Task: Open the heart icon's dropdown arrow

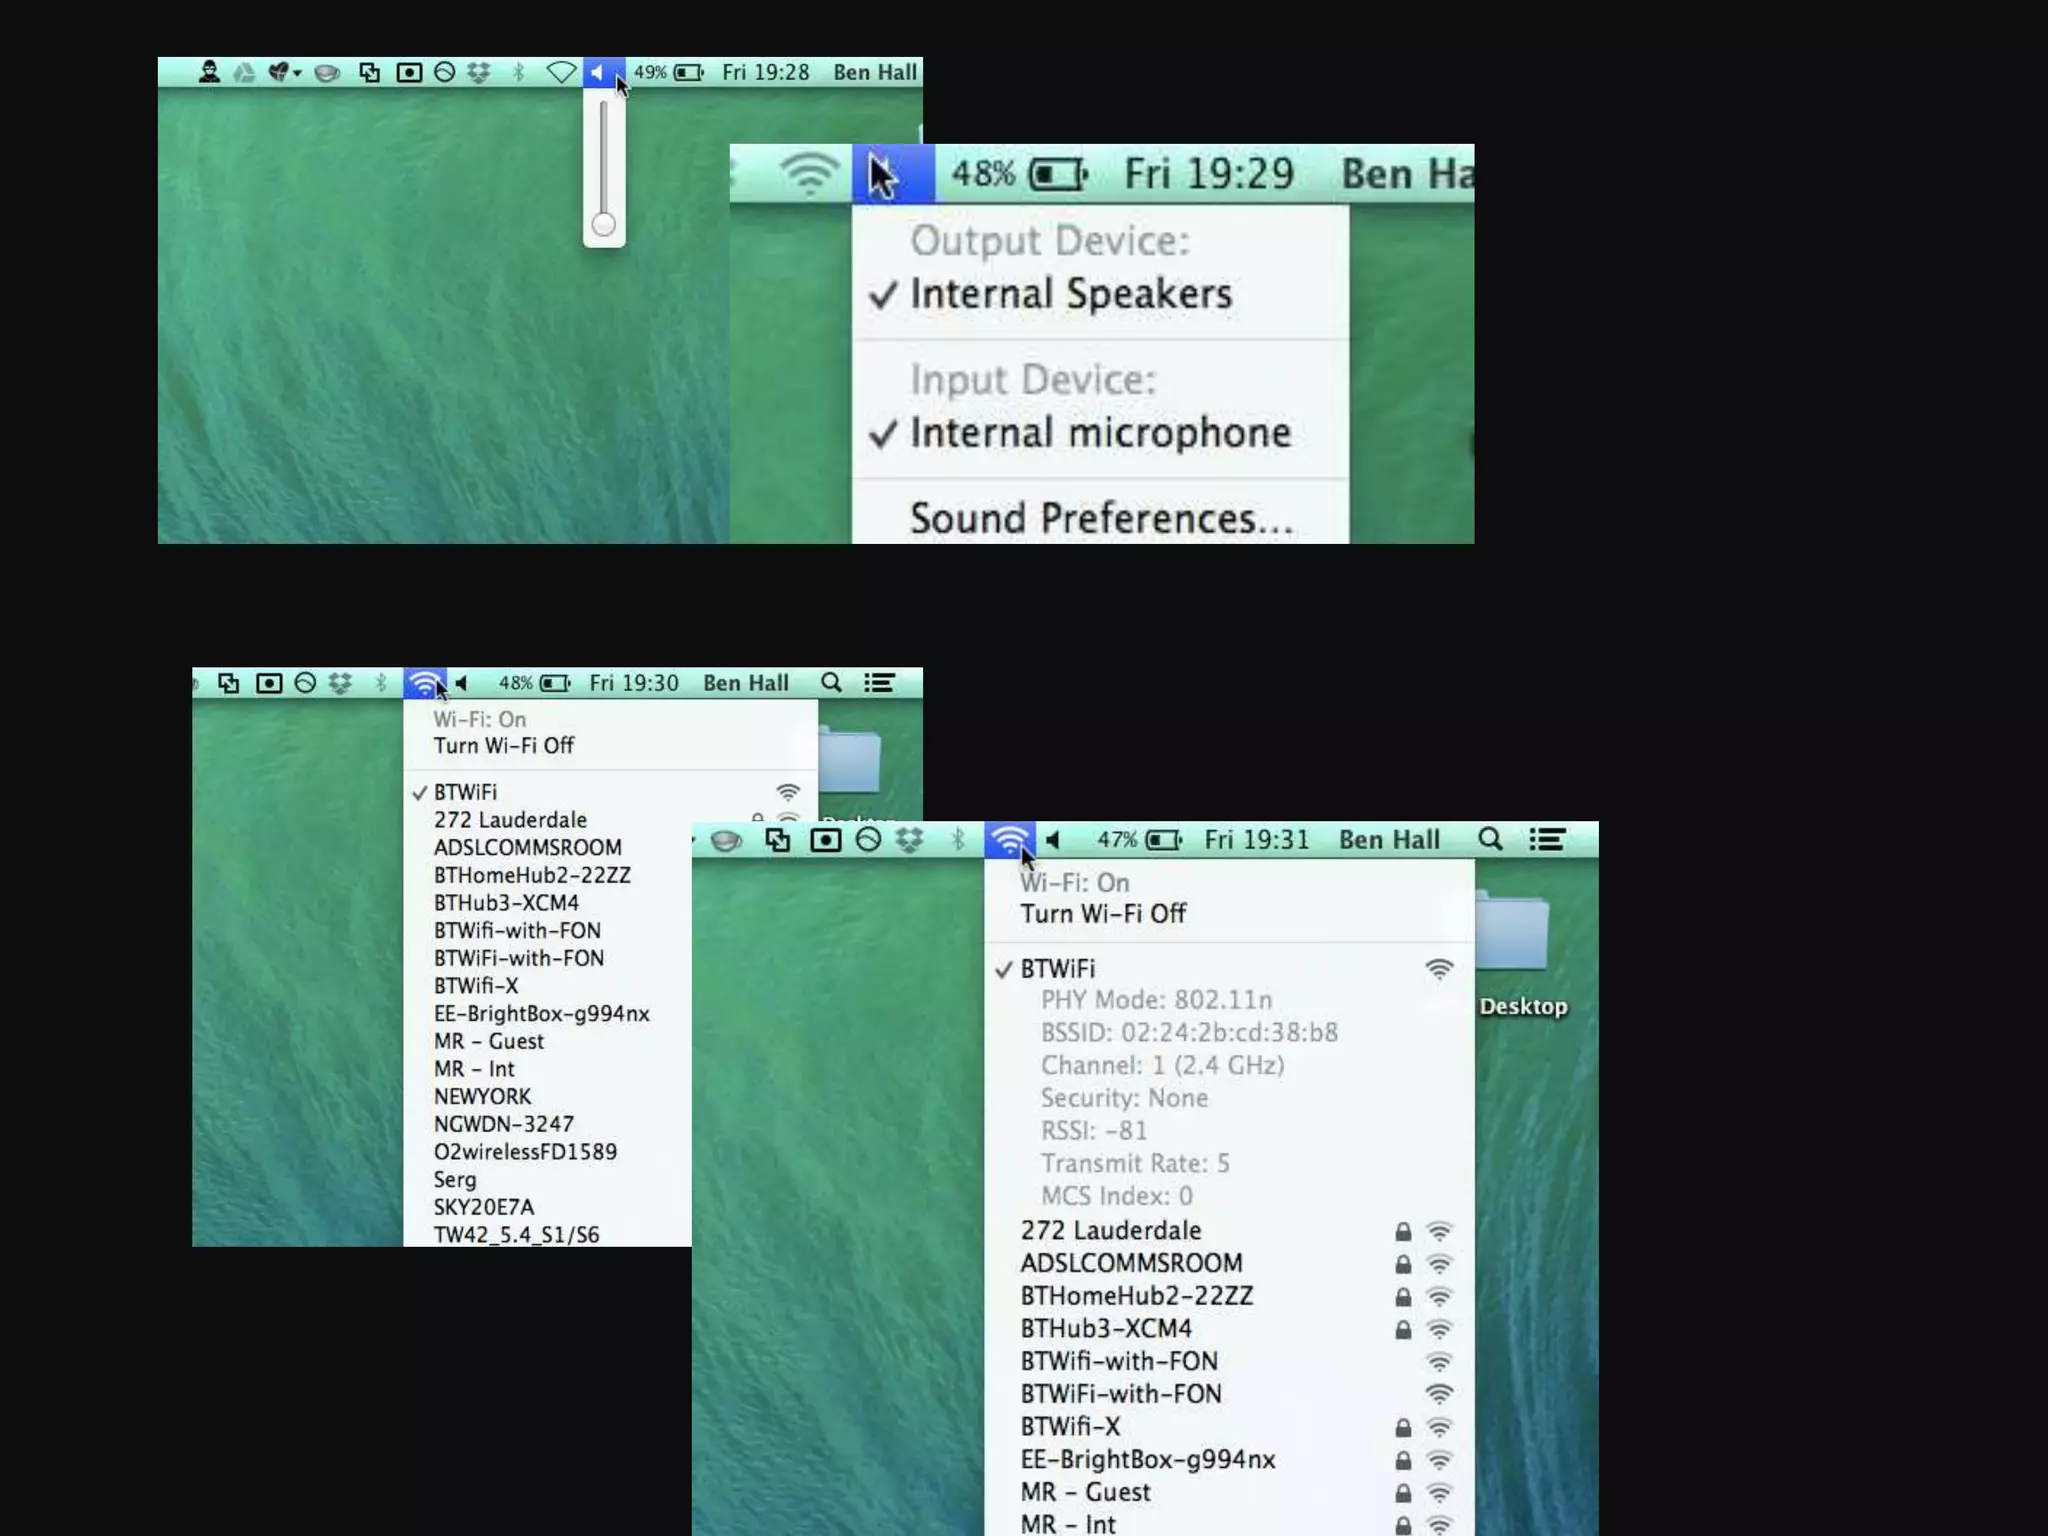Action: [297, 73]
